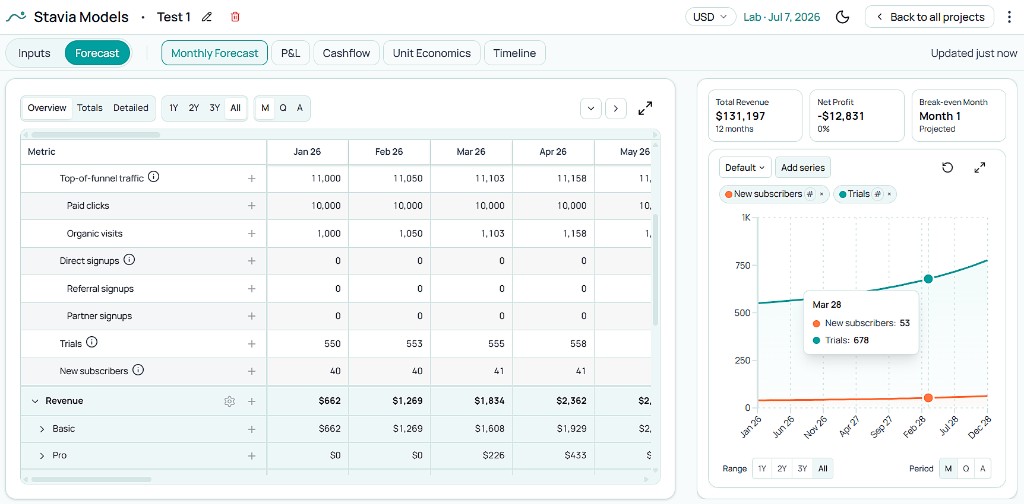Set chart Range to 1Y
Image resolution: width=1024 pixels, height=504 pixels.
761,468
